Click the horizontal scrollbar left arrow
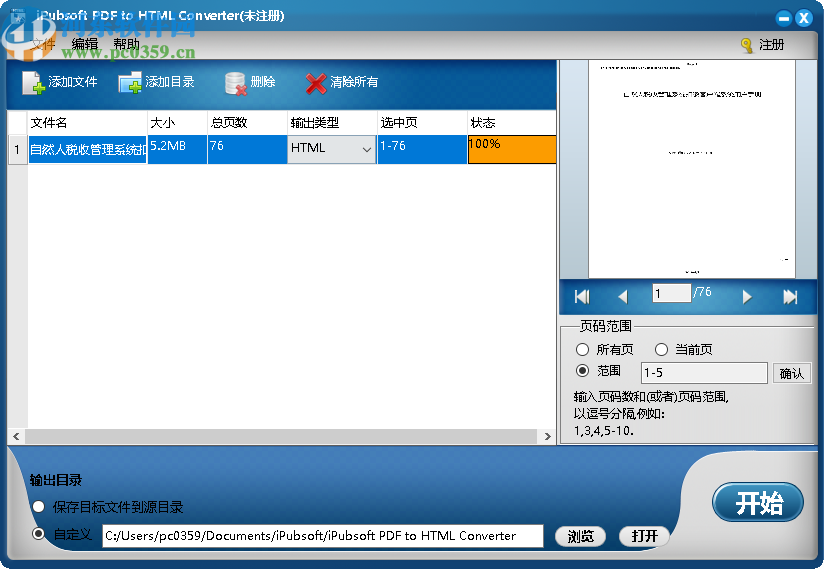The width and height of the screenshot is (824, 569). pyautogui.click(x=16, y=436)
